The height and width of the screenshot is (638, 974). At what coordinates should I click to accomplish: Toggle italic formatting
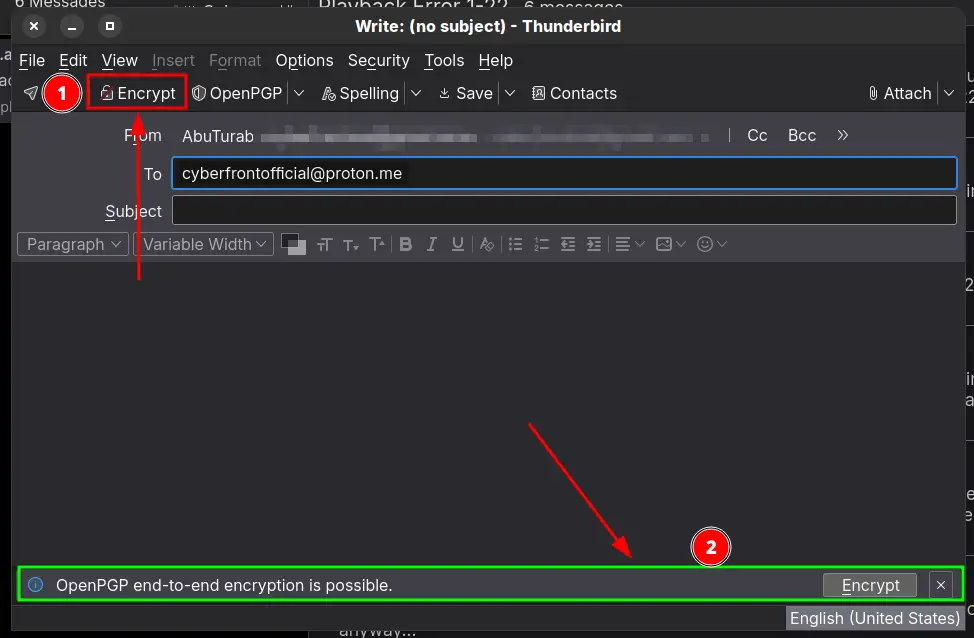(x=432, y=244)
